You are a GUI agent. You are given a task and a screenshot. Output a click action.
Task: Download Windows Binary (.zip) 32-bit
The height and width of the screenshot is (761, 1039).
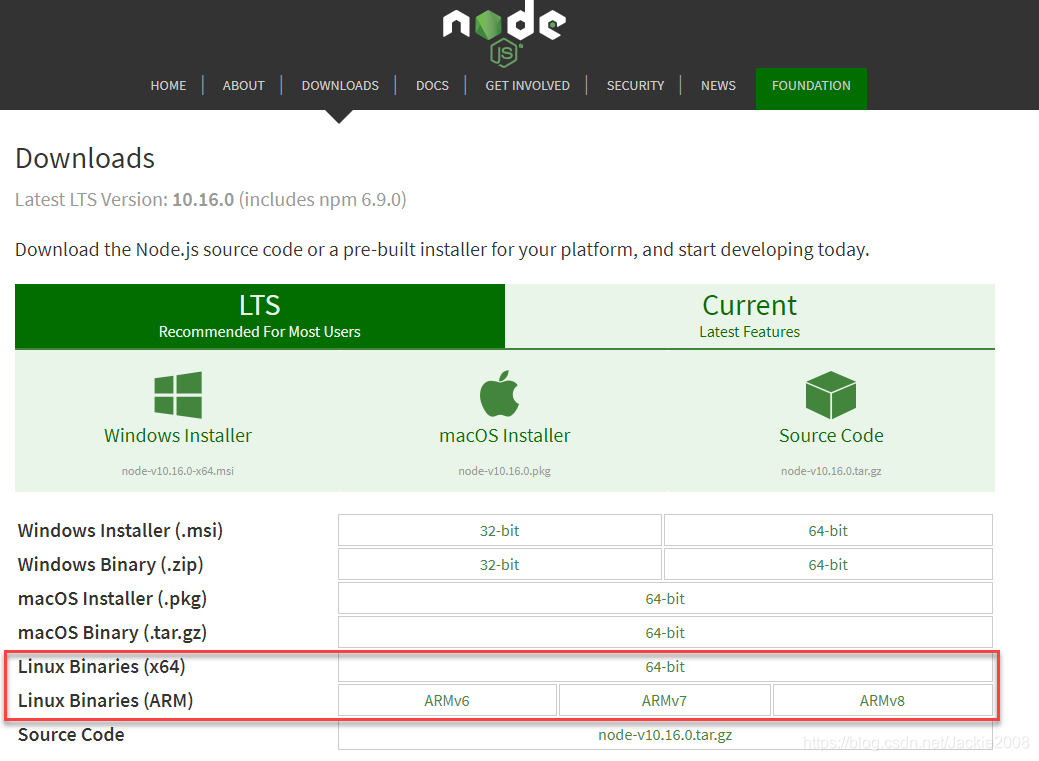click(500, 565)
